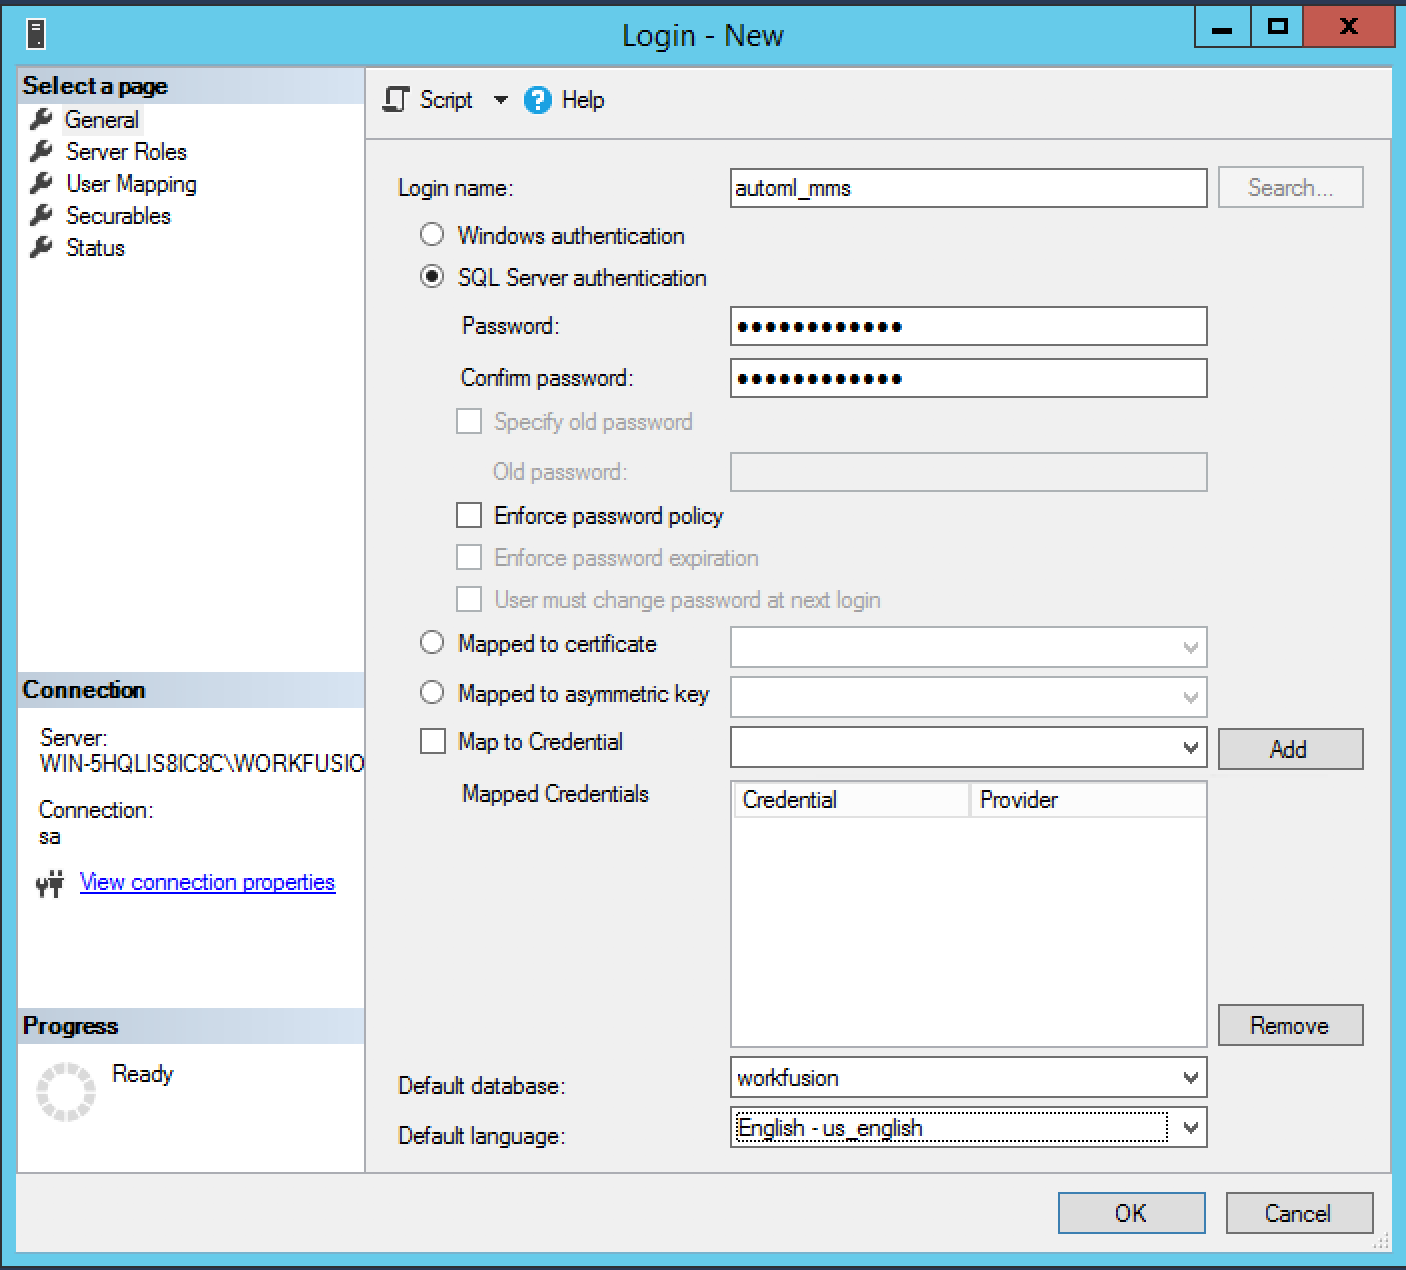Click the Ready progress spinner icon
The width and height of the screenshot is (1406, 1270).
pyautogui.click(x=66, y=1091)
